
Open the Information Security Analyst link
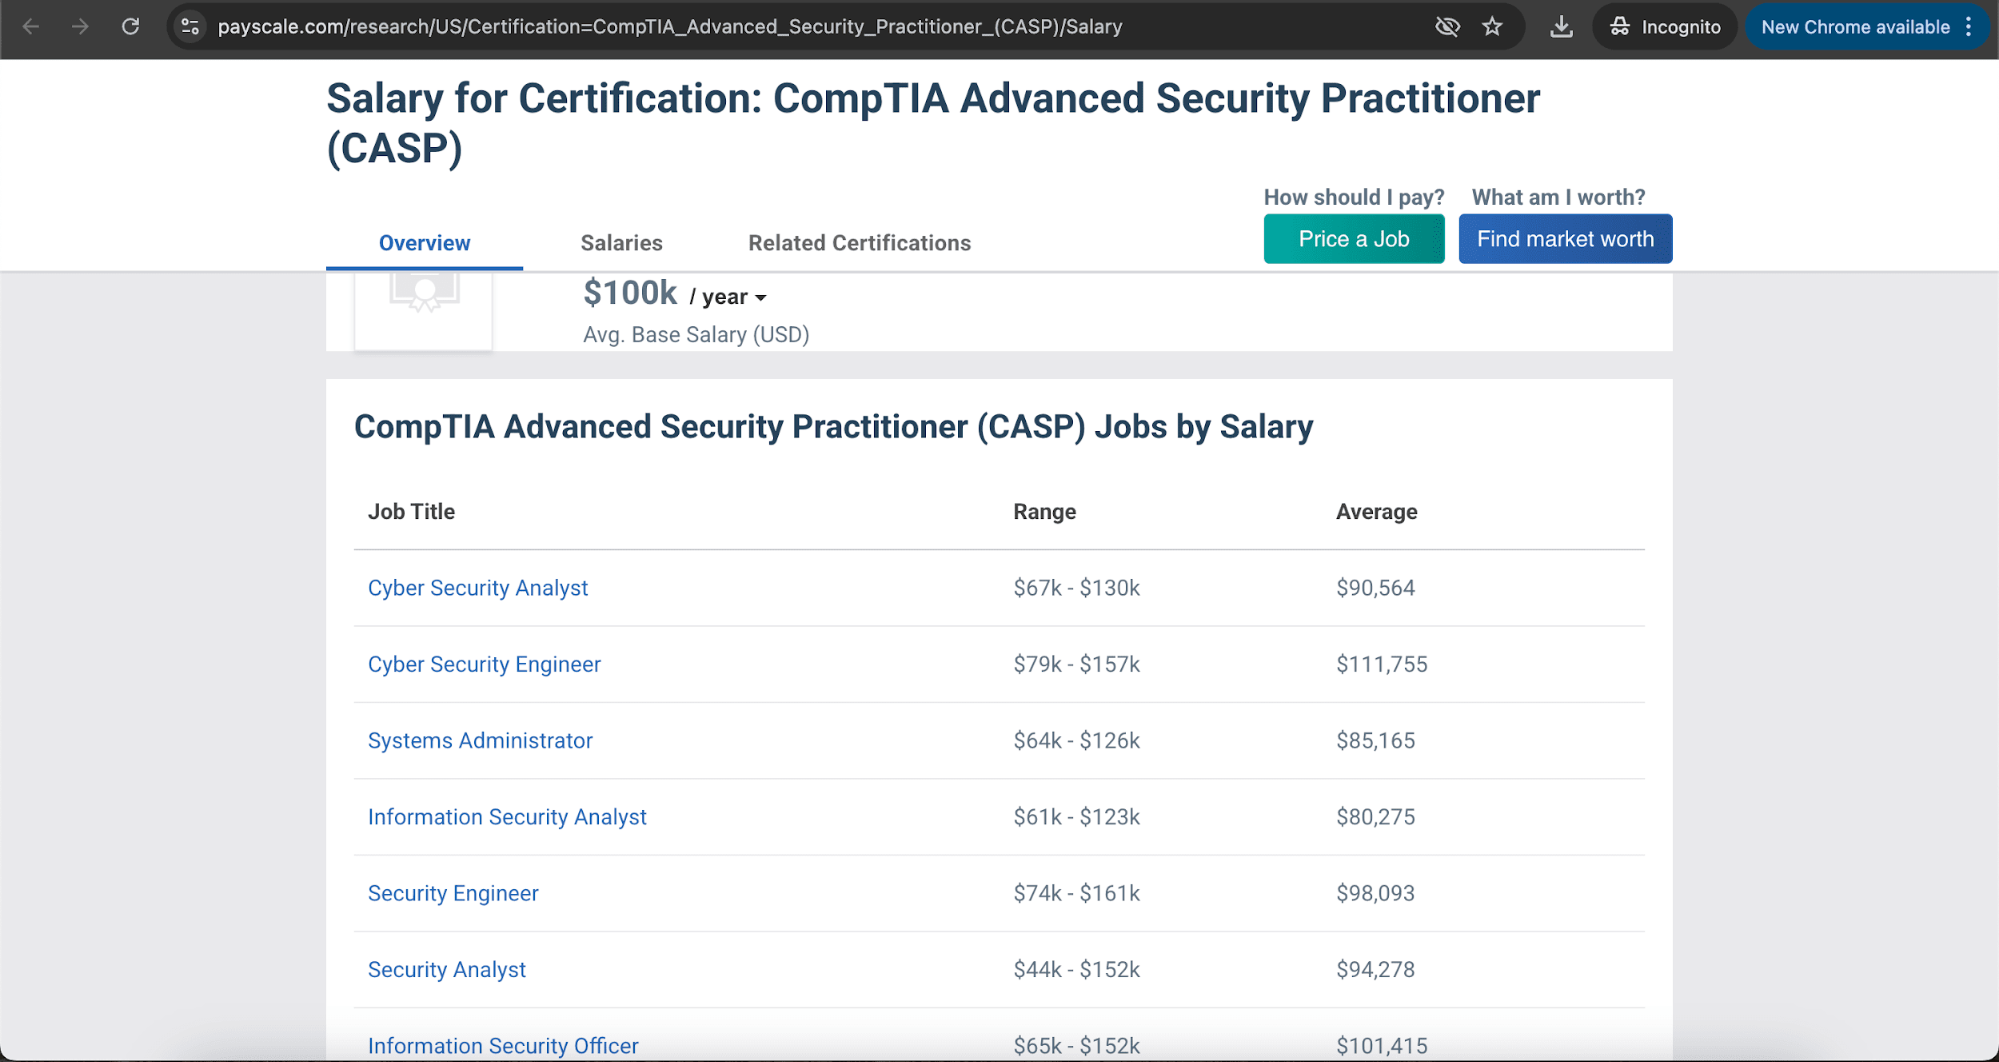click(507, 817)
